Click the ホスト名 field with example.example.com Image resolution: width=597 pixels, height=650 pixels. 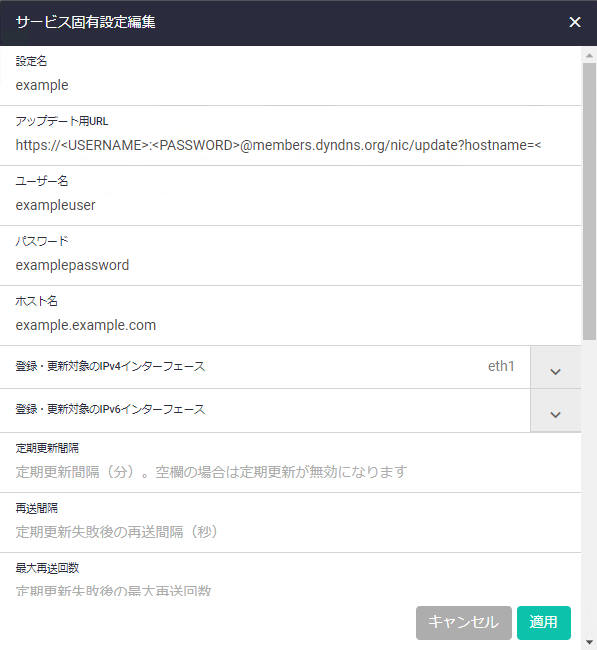(290, 325)
